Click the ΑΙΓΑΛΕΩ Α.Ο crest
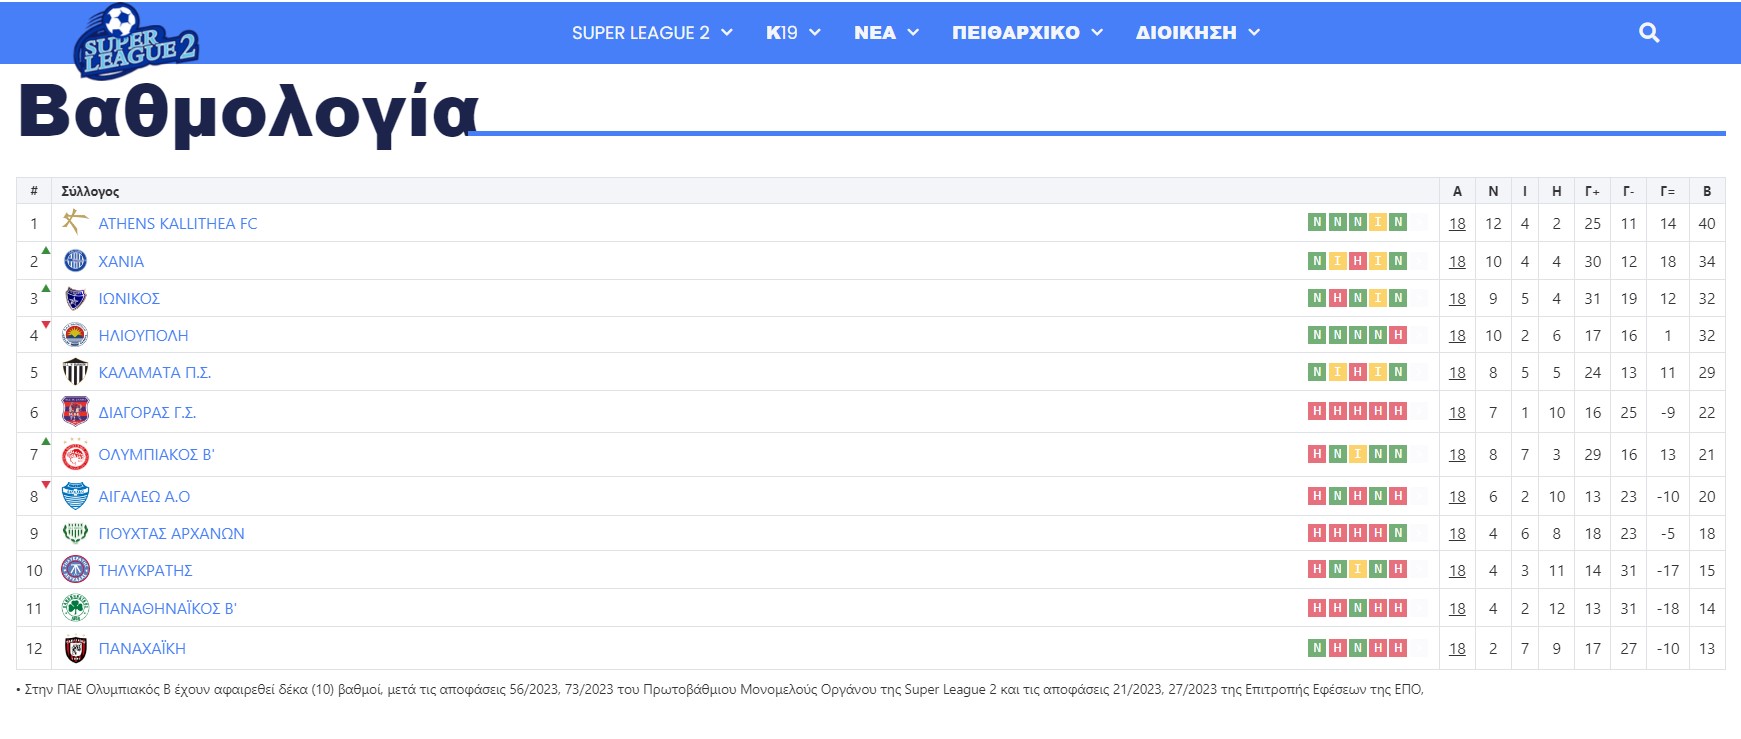 (75, 496)
